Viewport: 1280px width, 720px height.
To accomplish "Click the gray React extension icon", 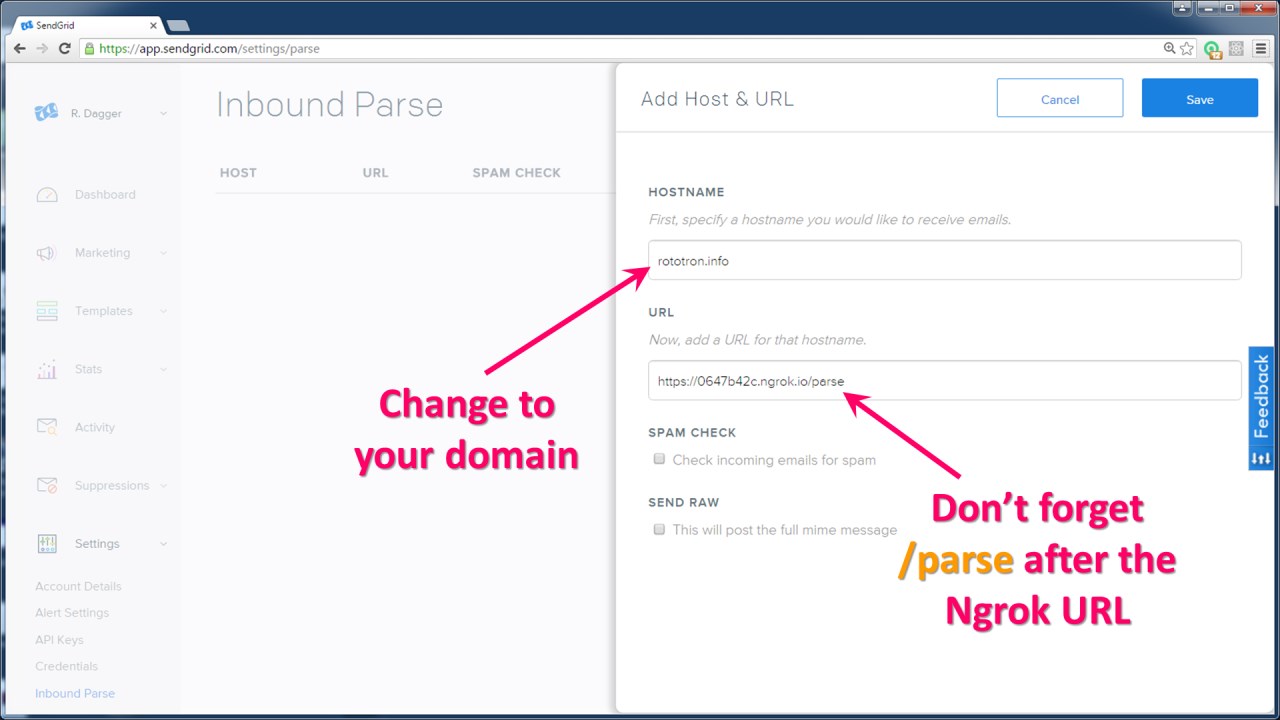I will 1236,48.
